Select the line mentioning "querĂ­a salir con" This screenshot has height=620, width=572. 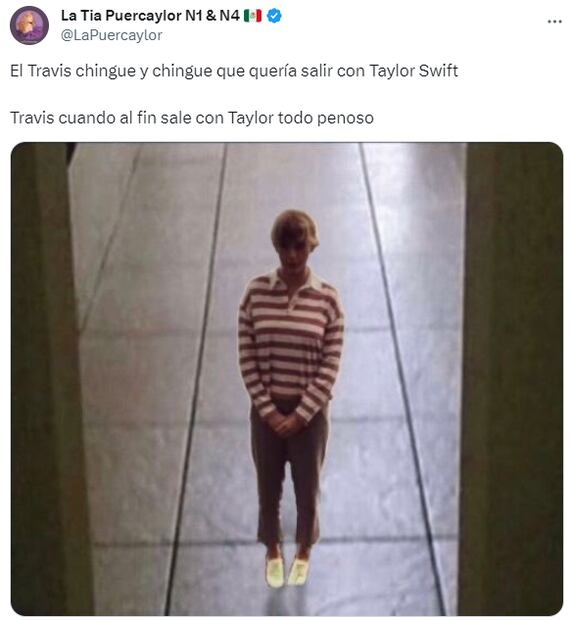[234, 71]
